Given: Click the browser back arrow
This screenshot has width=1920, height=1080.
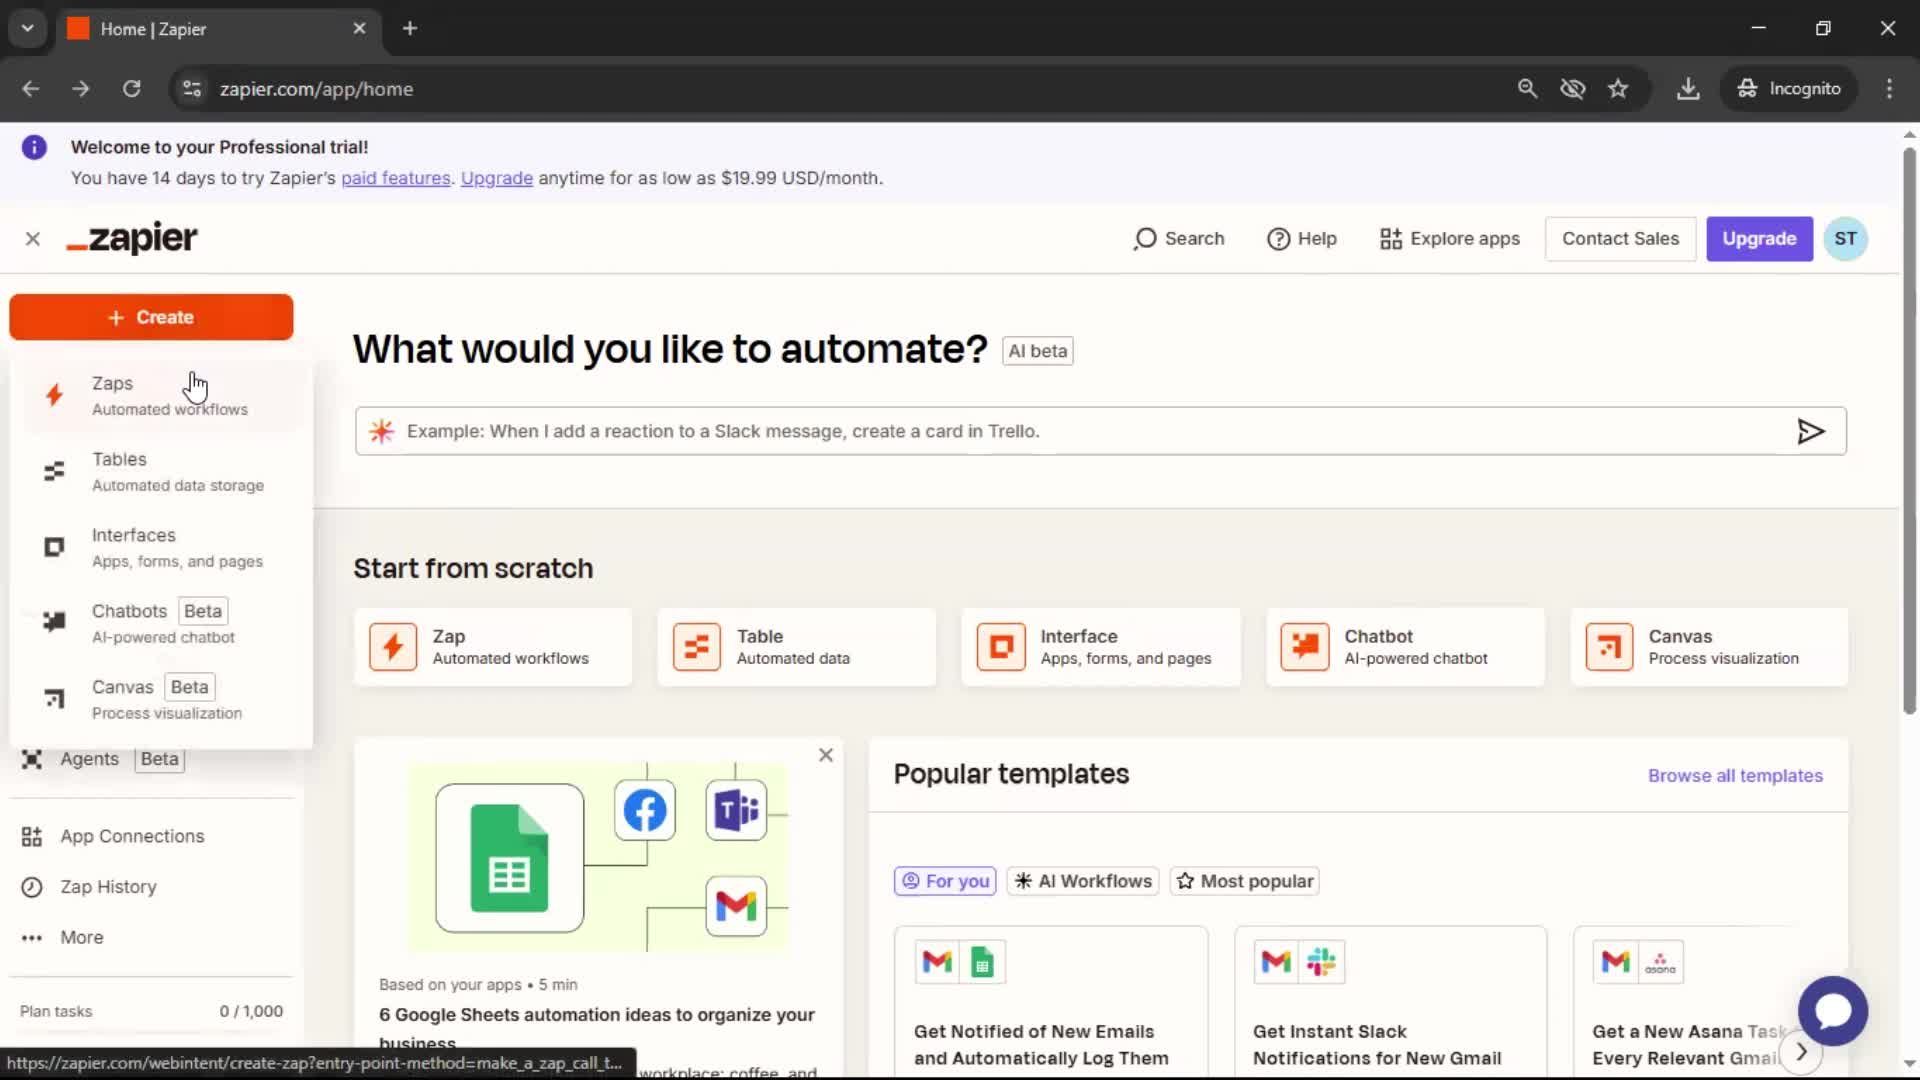Looking at the screenshot, I should [x=31, y=89].
